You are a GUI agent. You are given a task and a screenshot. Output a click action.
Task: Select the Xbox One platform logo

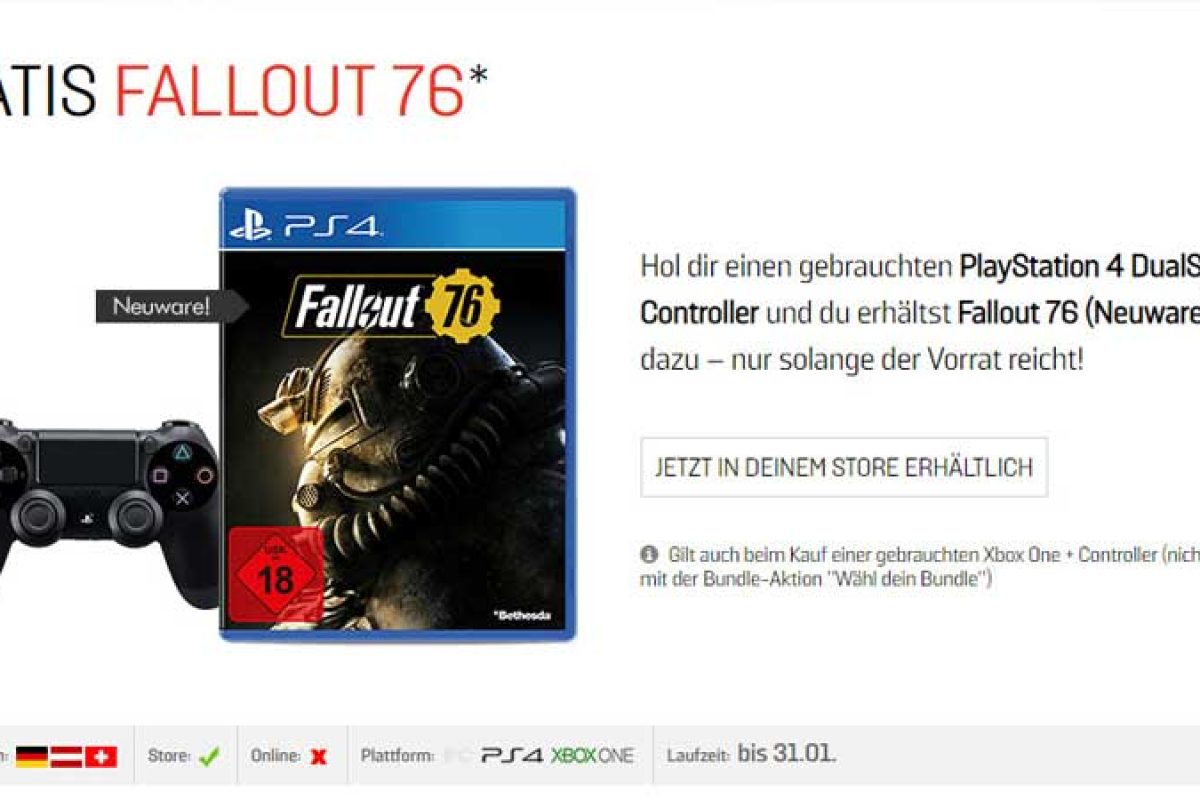pos(592,756)
